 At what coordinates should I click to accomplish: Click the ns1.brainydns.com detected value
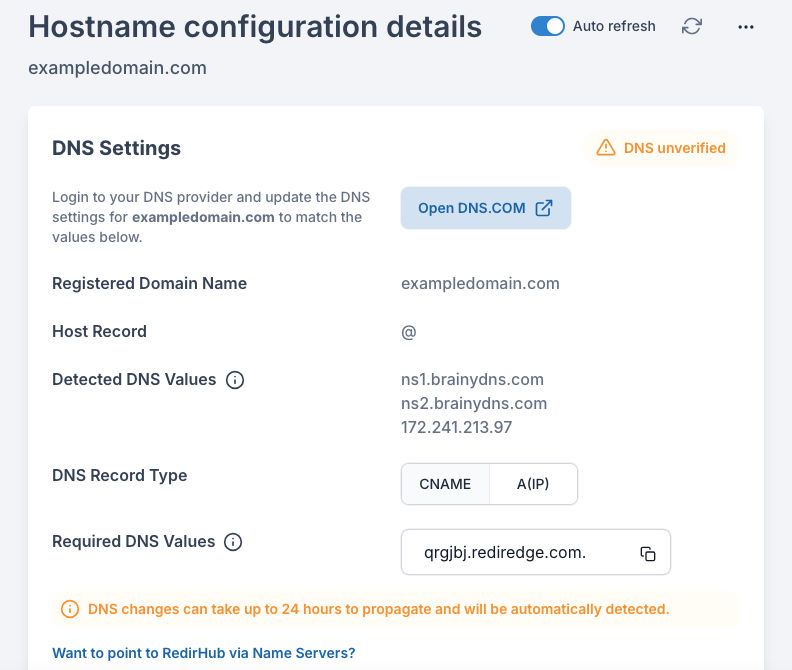point(472,379)
